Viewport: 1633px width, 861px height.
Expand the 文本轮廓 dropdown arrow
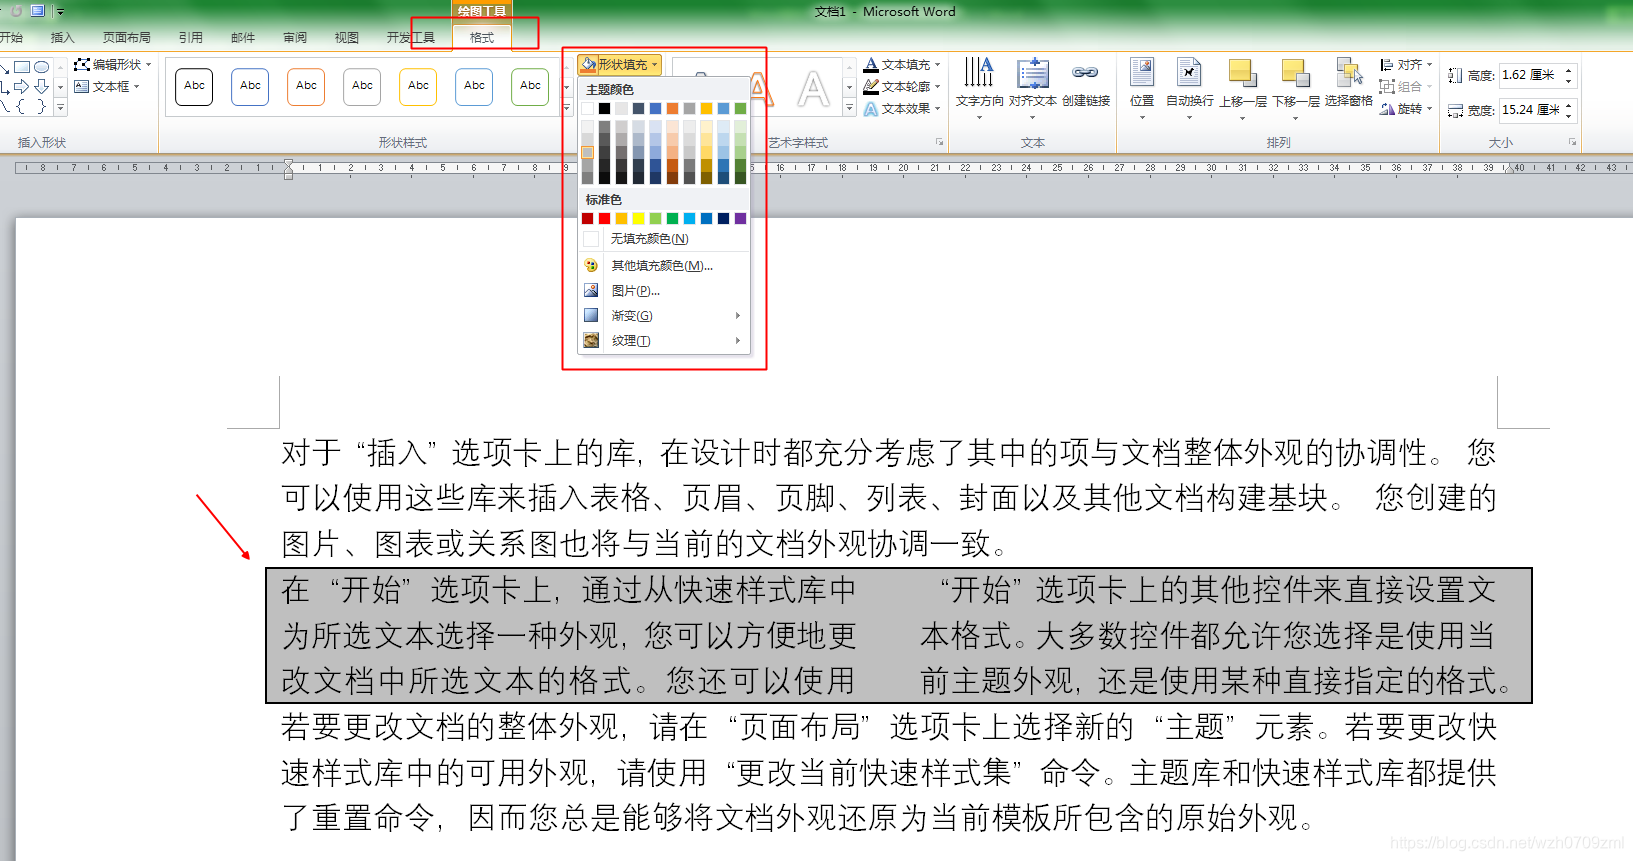click(937, 87)
